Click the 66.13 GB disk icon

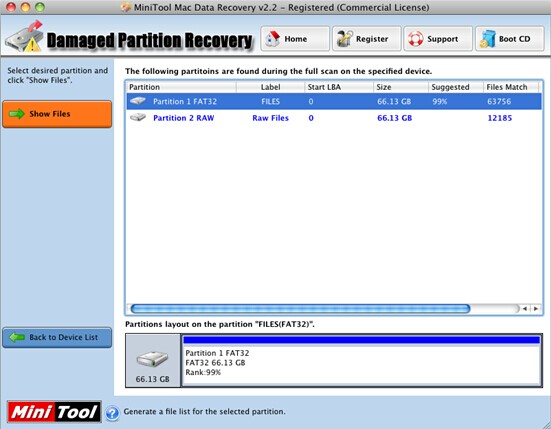(x=152, y=359)
